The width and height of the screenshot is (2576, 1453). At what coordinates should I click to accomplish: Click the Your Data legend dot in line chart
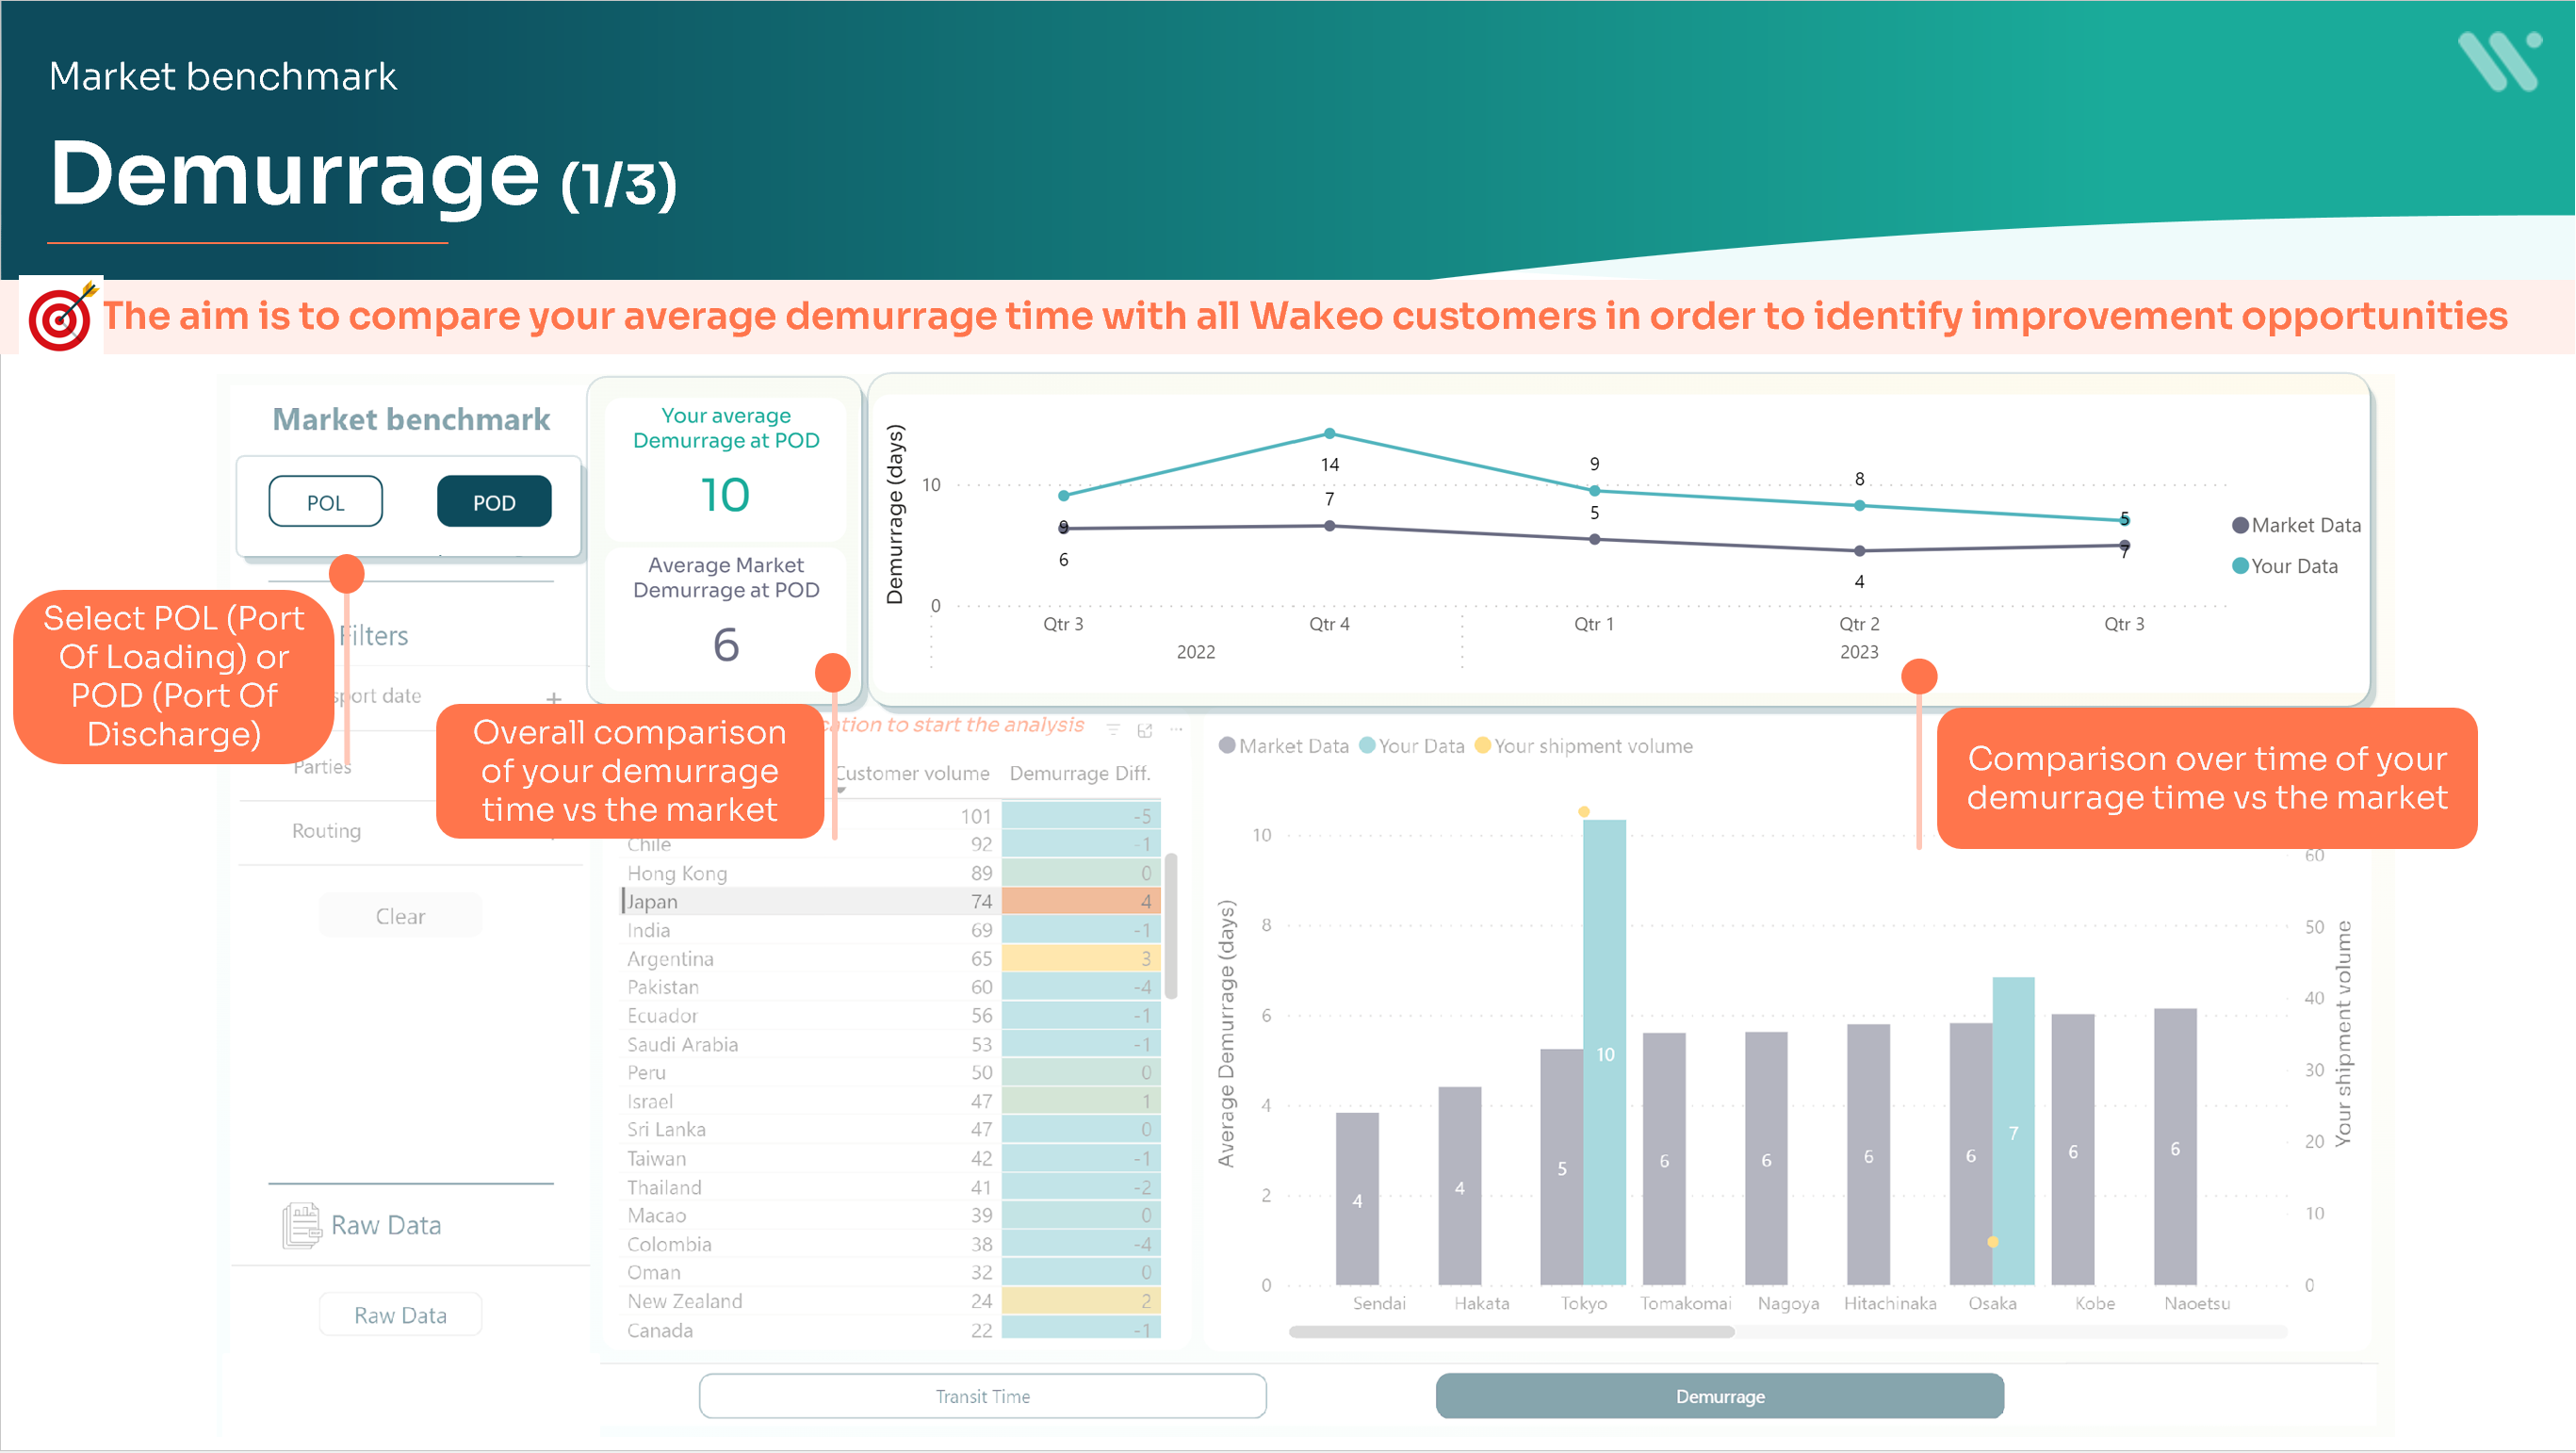(x=2240, y=566)
